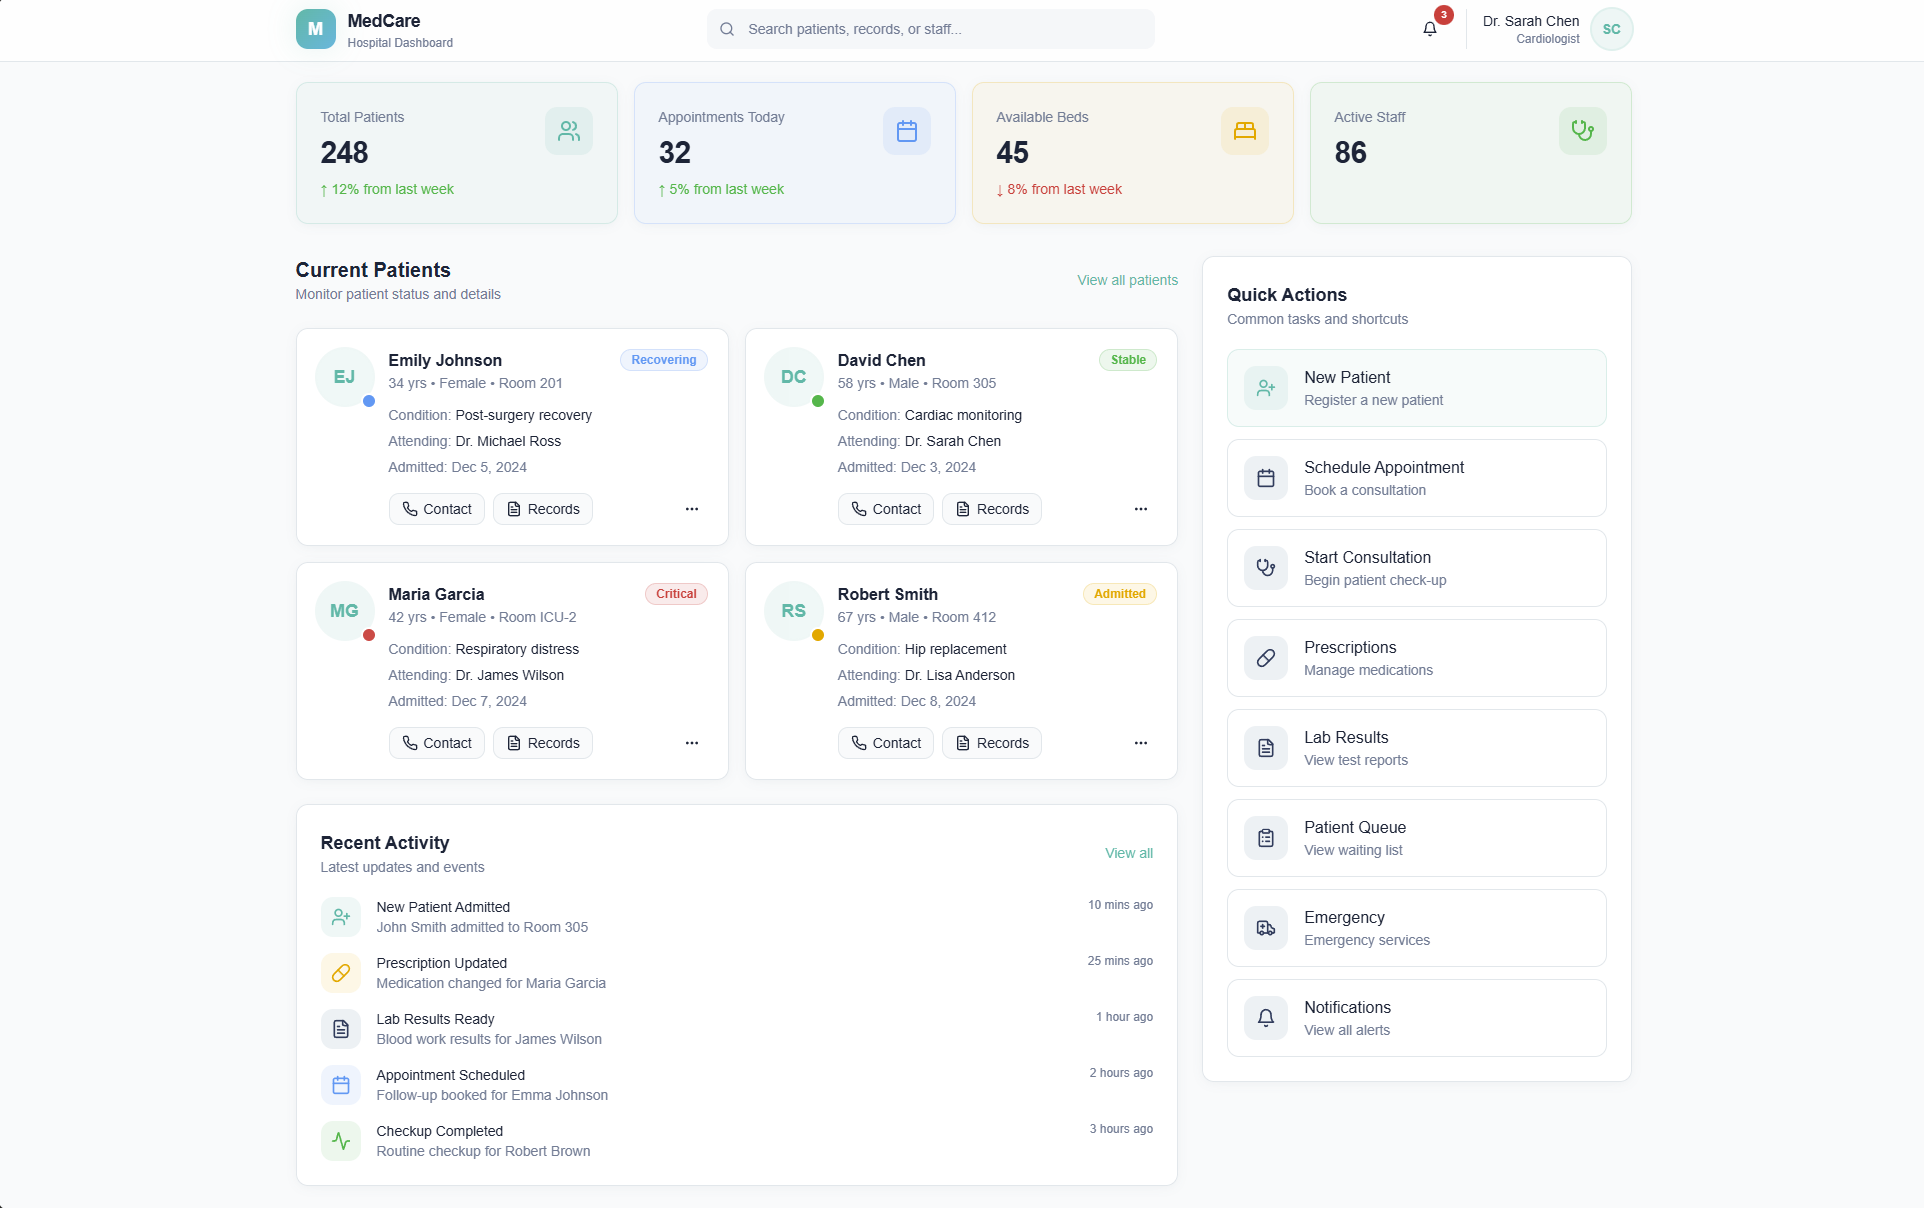Click the Appointments Today calendar icon
Screen dimensions: 1924x1208
[x=906, y=131]
